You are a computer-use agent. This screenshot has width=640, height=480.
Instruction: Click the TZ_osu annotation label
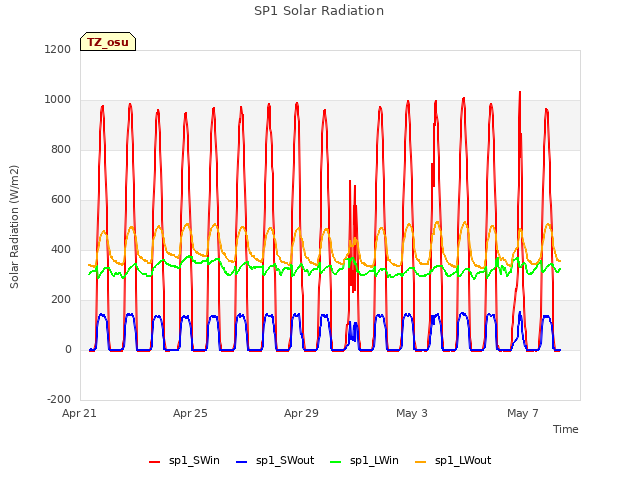pos(108,42)
